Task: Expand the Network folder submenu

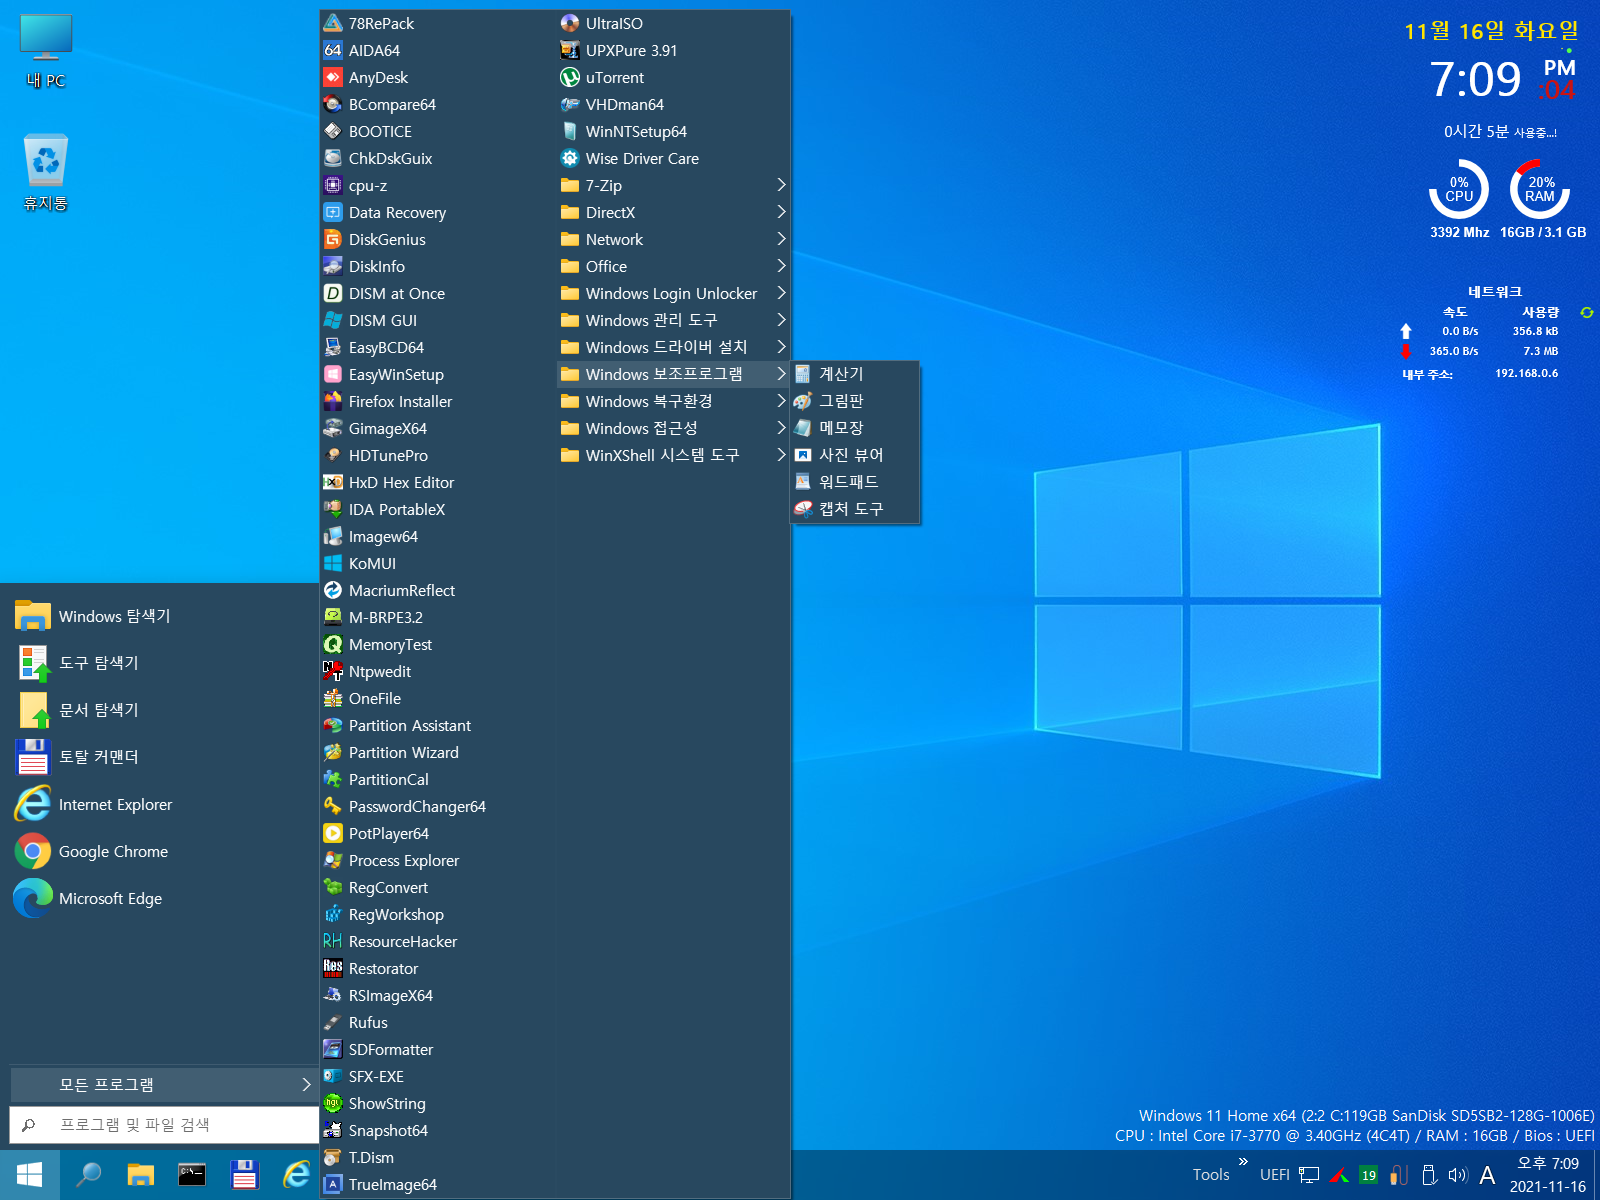Action: click(673, 239)
